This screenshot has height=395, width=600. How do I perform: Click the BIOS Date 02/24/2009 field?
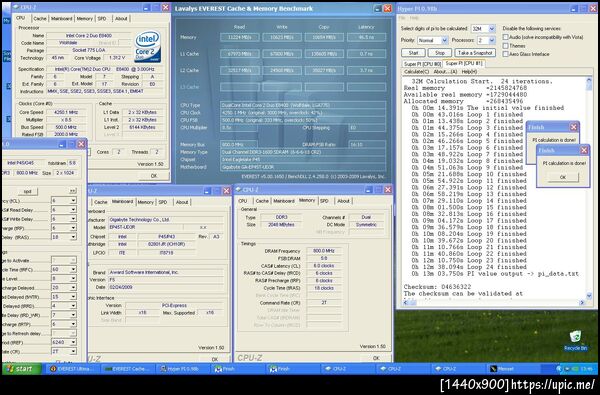166,287
